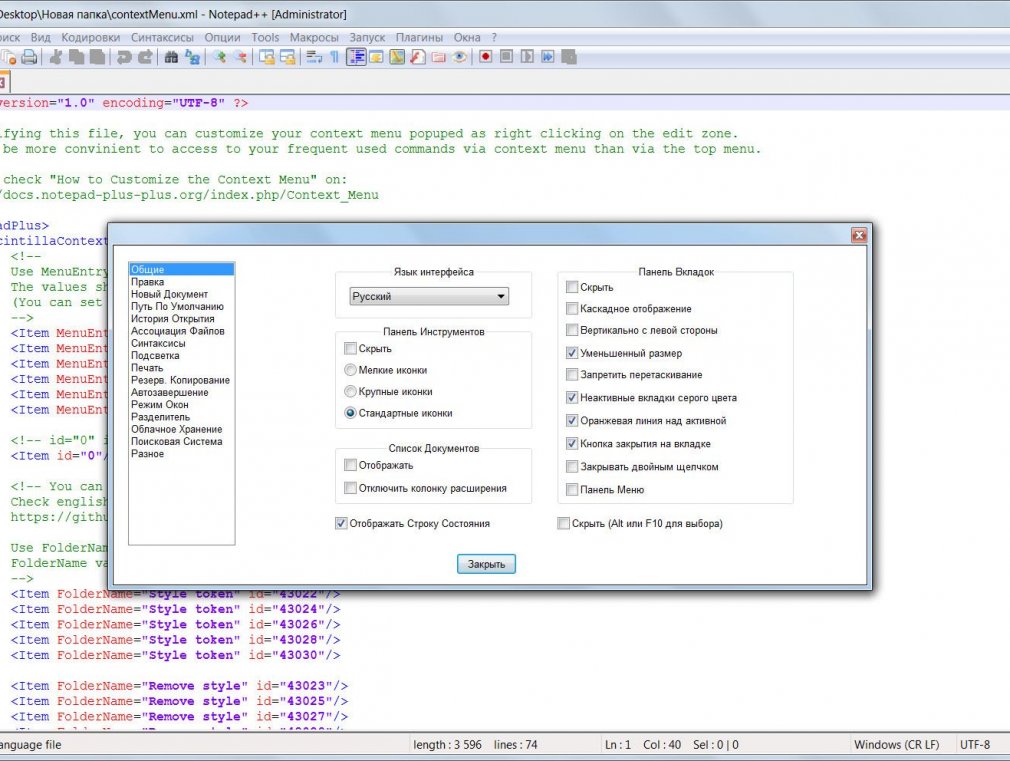Image resolution: width=1010 pixels, height=761 pixels.
Task: Enable Каскадное отображение checkbox
Action: click(x=572, y=309)
